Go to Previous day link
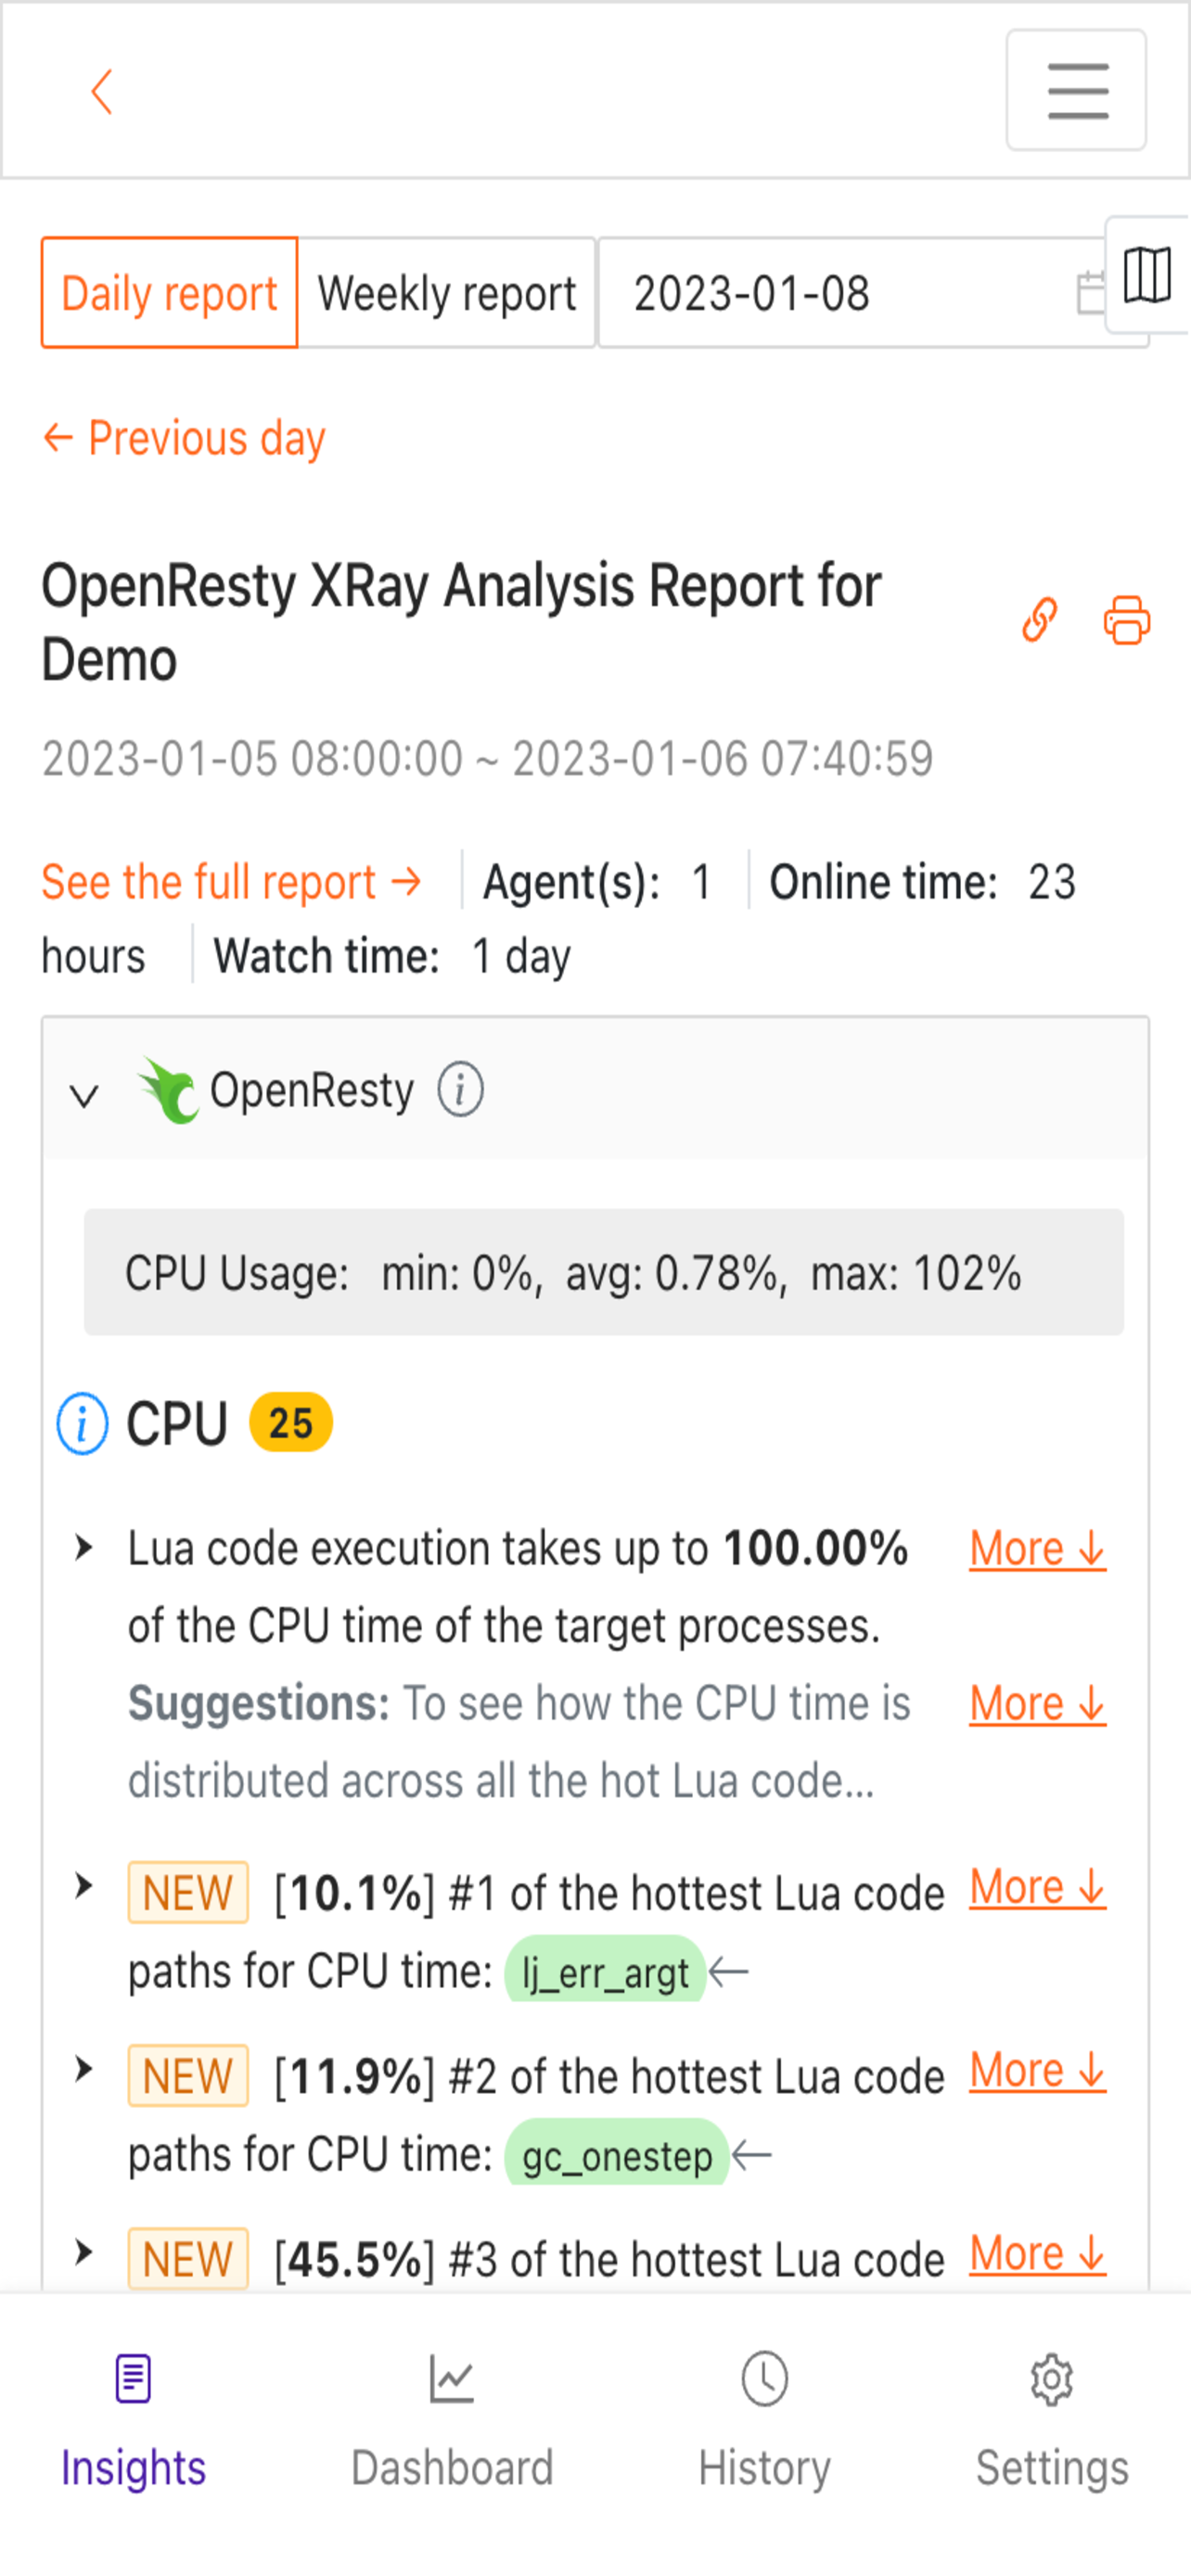Viewport: 1191px width, 2576px height. point(184,438)
